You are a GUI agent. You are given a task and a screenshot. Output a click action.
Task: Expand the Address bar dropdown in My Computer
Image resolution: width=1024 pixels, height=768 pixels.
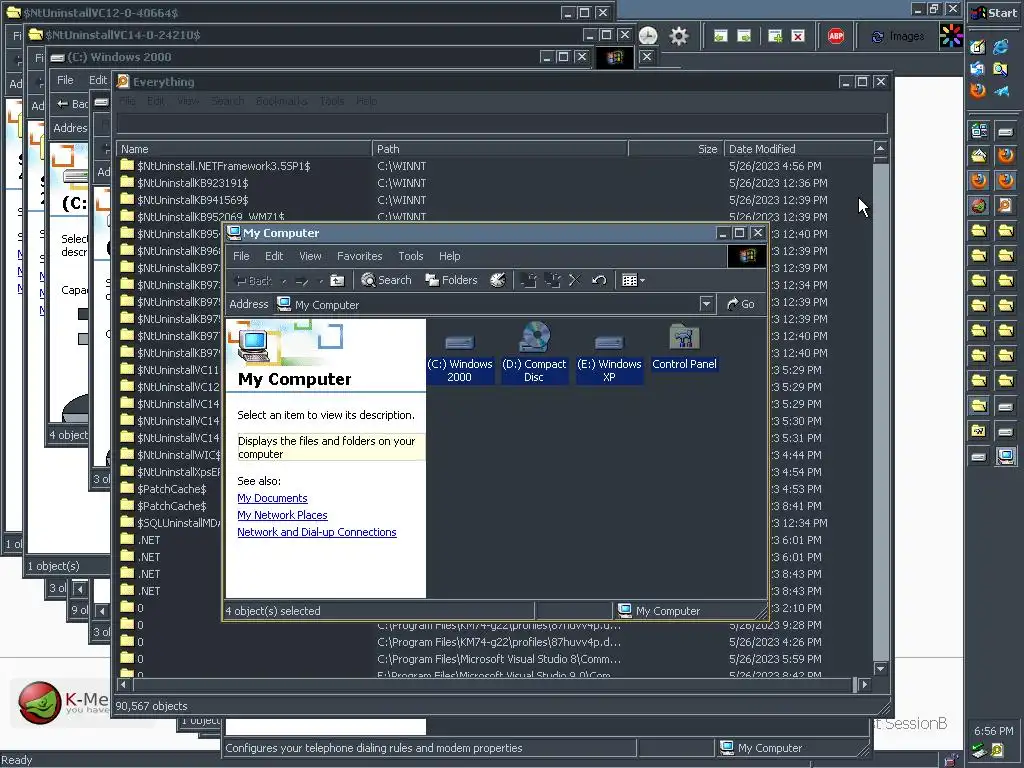(x=706, y=304)
